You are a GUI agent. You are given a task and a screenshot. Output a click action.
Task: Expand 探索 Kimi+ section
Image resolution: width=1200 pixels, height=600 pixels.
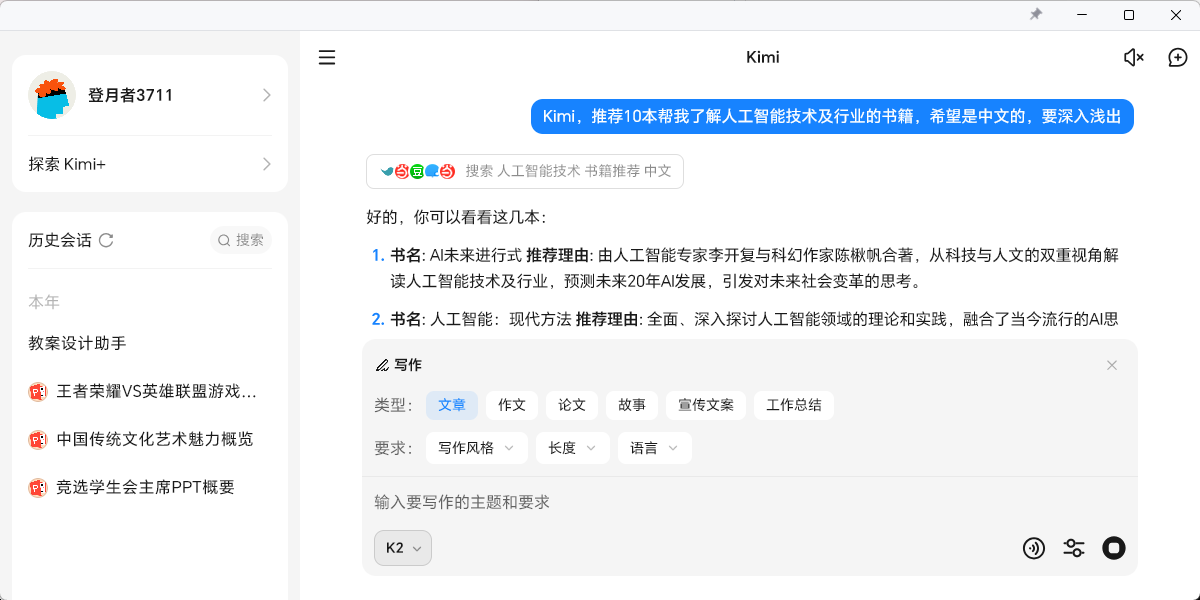pyautogui.click(x=148, y=163)
